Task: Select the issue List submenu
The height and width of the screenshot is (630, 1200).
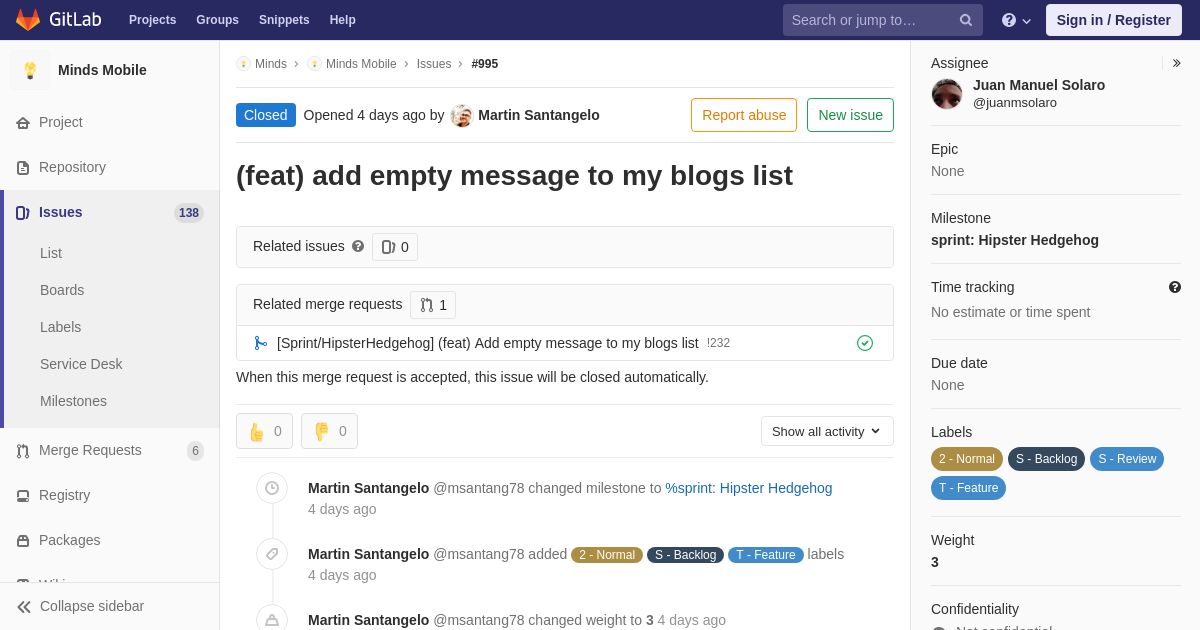Action: click(51, 253)
